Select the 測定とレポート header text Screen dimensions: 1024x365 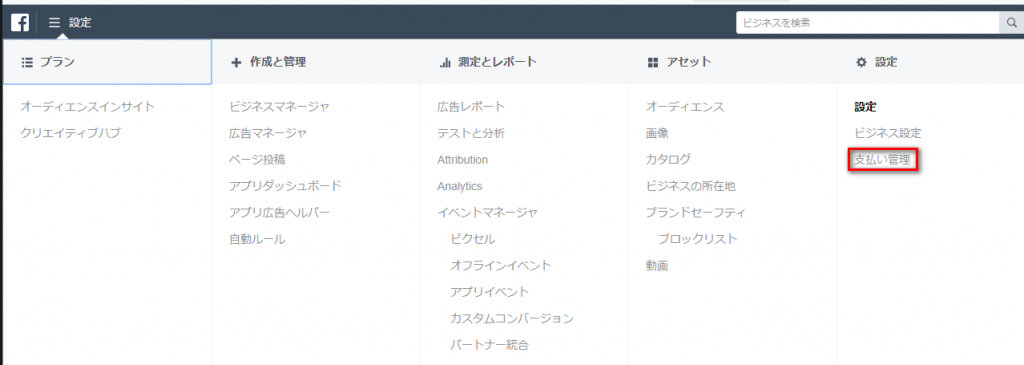coord(497,62)
